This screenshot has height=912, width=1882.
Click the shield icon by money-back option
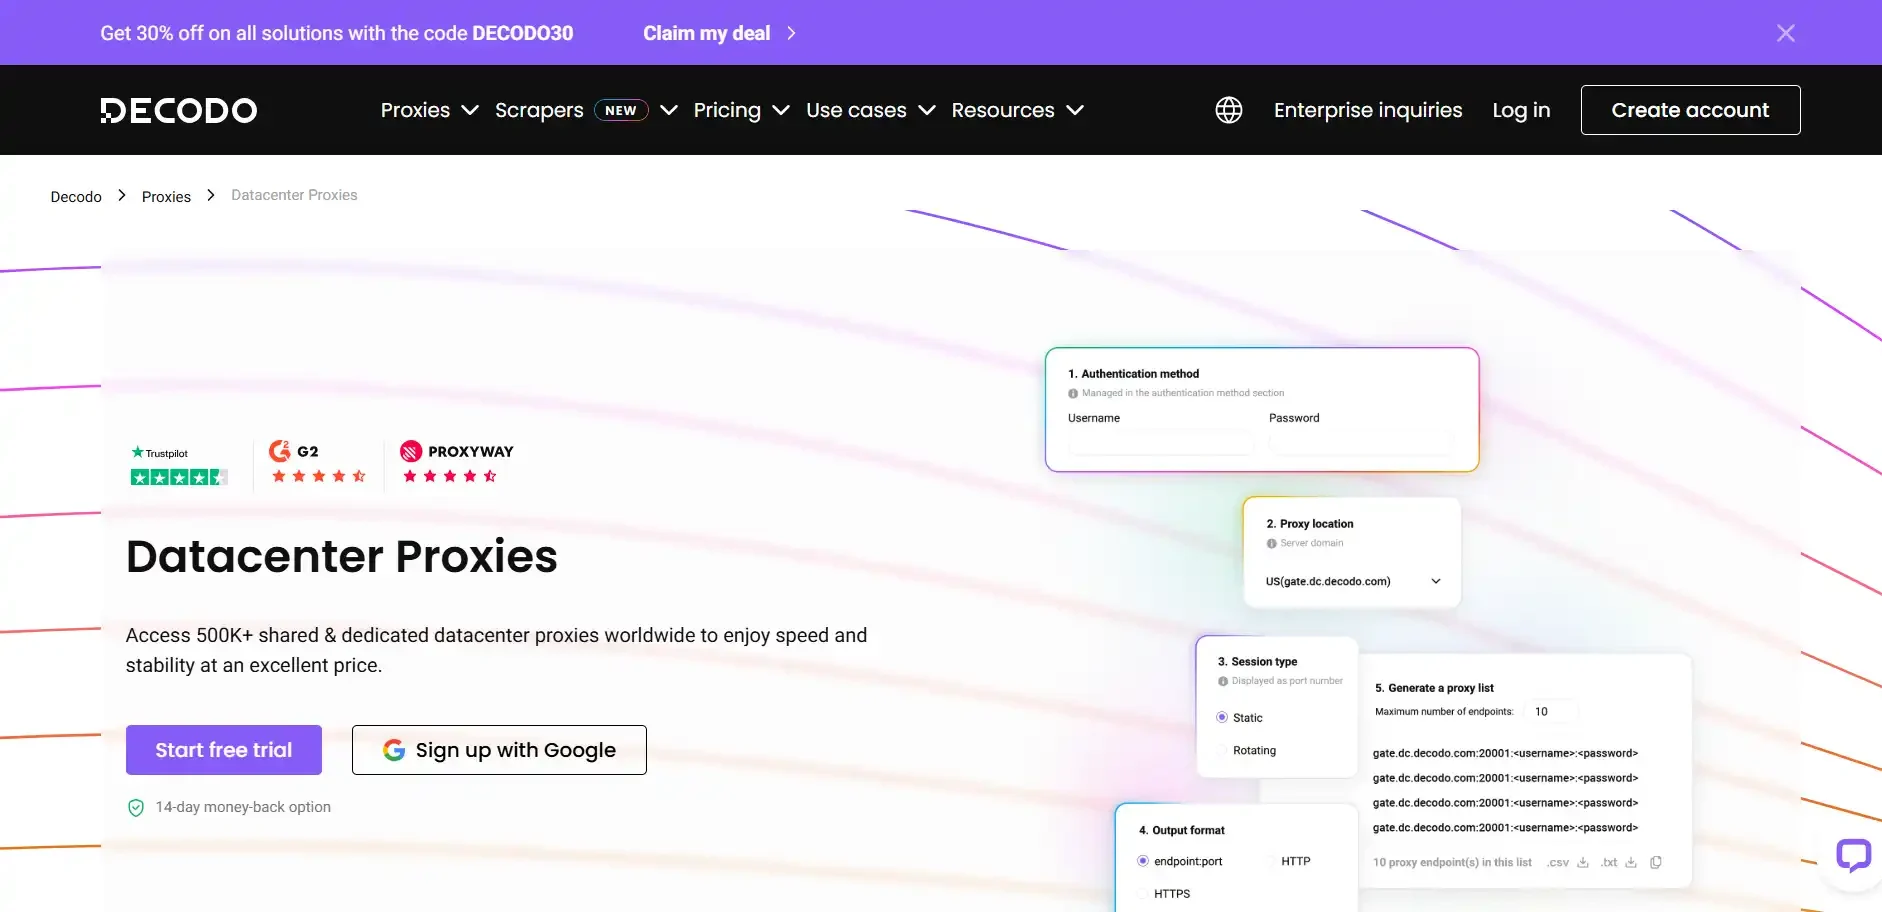click(136, 808)
